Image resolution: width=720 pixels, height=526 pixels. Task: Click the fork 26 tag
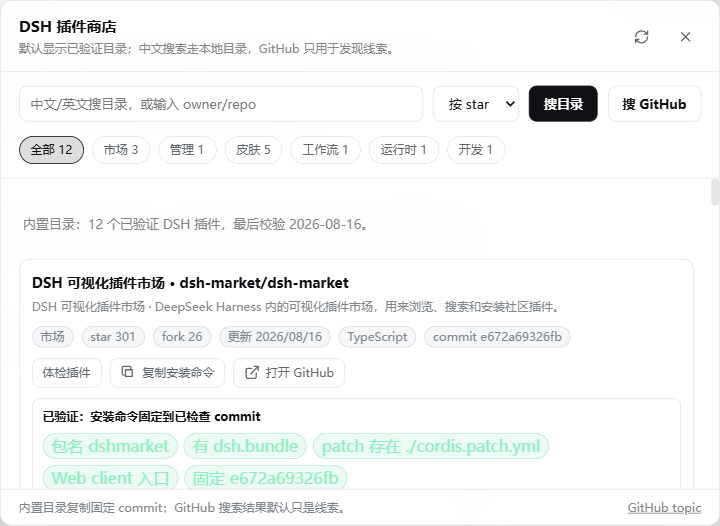pyautogui.click(x=182, y=337)
